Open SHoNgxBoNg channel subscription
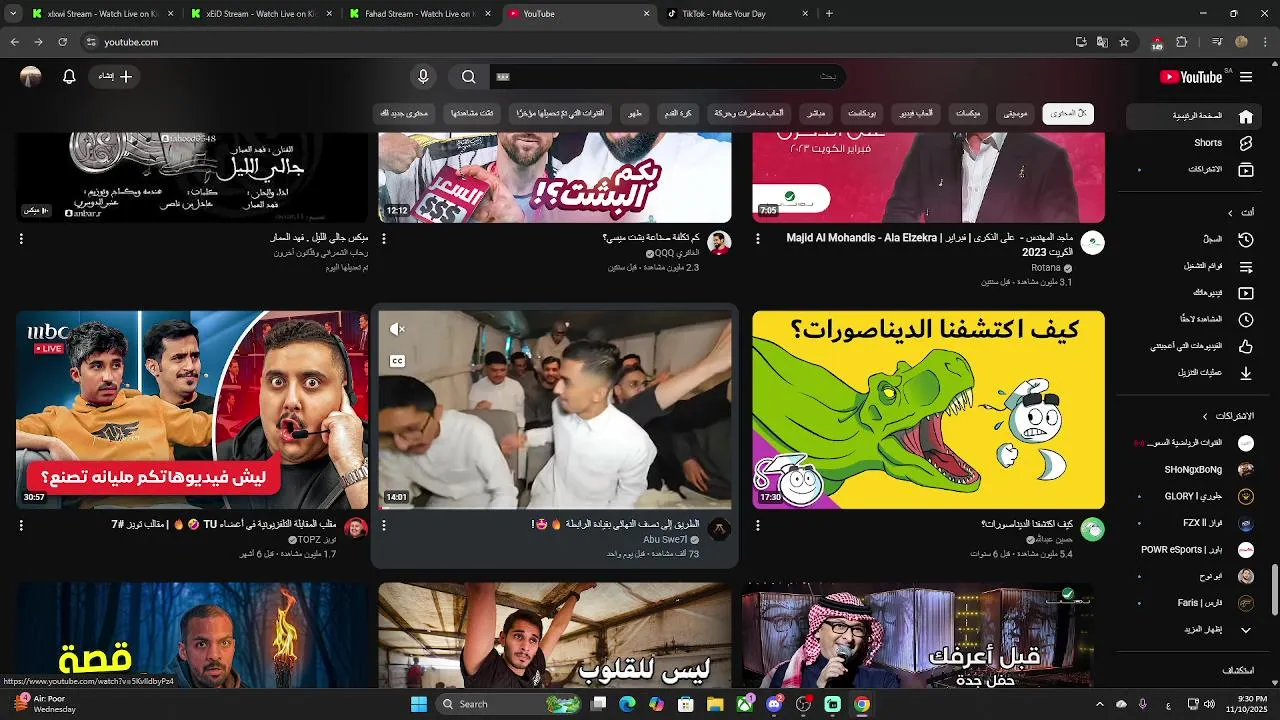 tap(1193, 469)
